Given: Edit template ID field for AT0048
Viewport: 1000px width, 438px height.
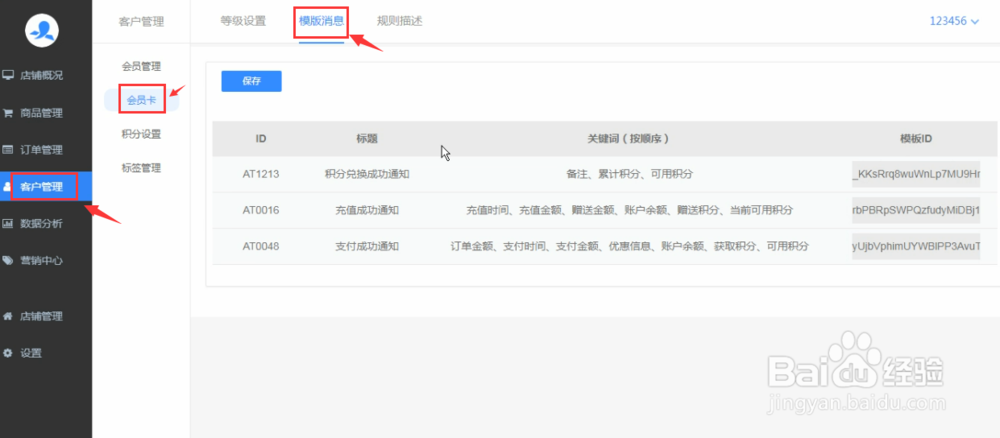Looking at the screenshot, I should coord(916,246).
